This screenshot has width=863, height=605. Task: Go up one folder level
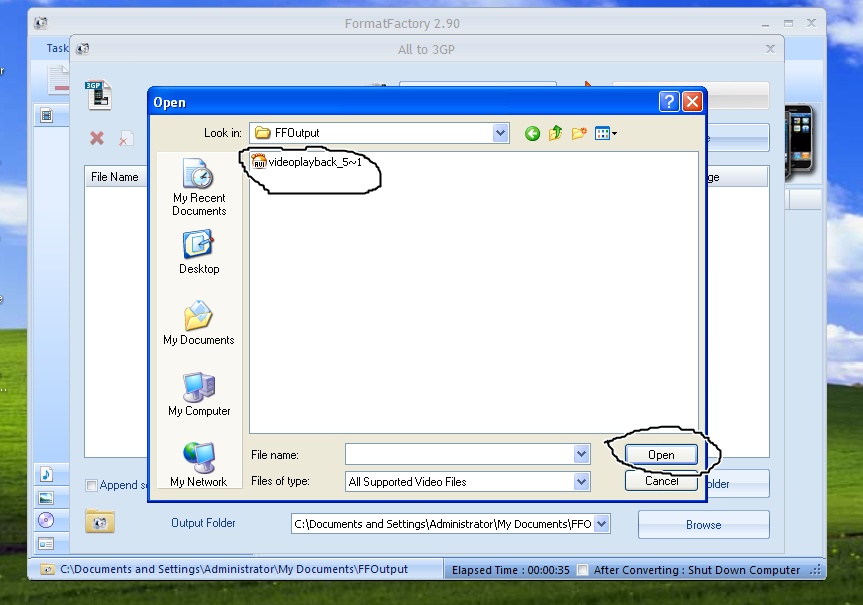pyautogui.click(x=555, y=133)
